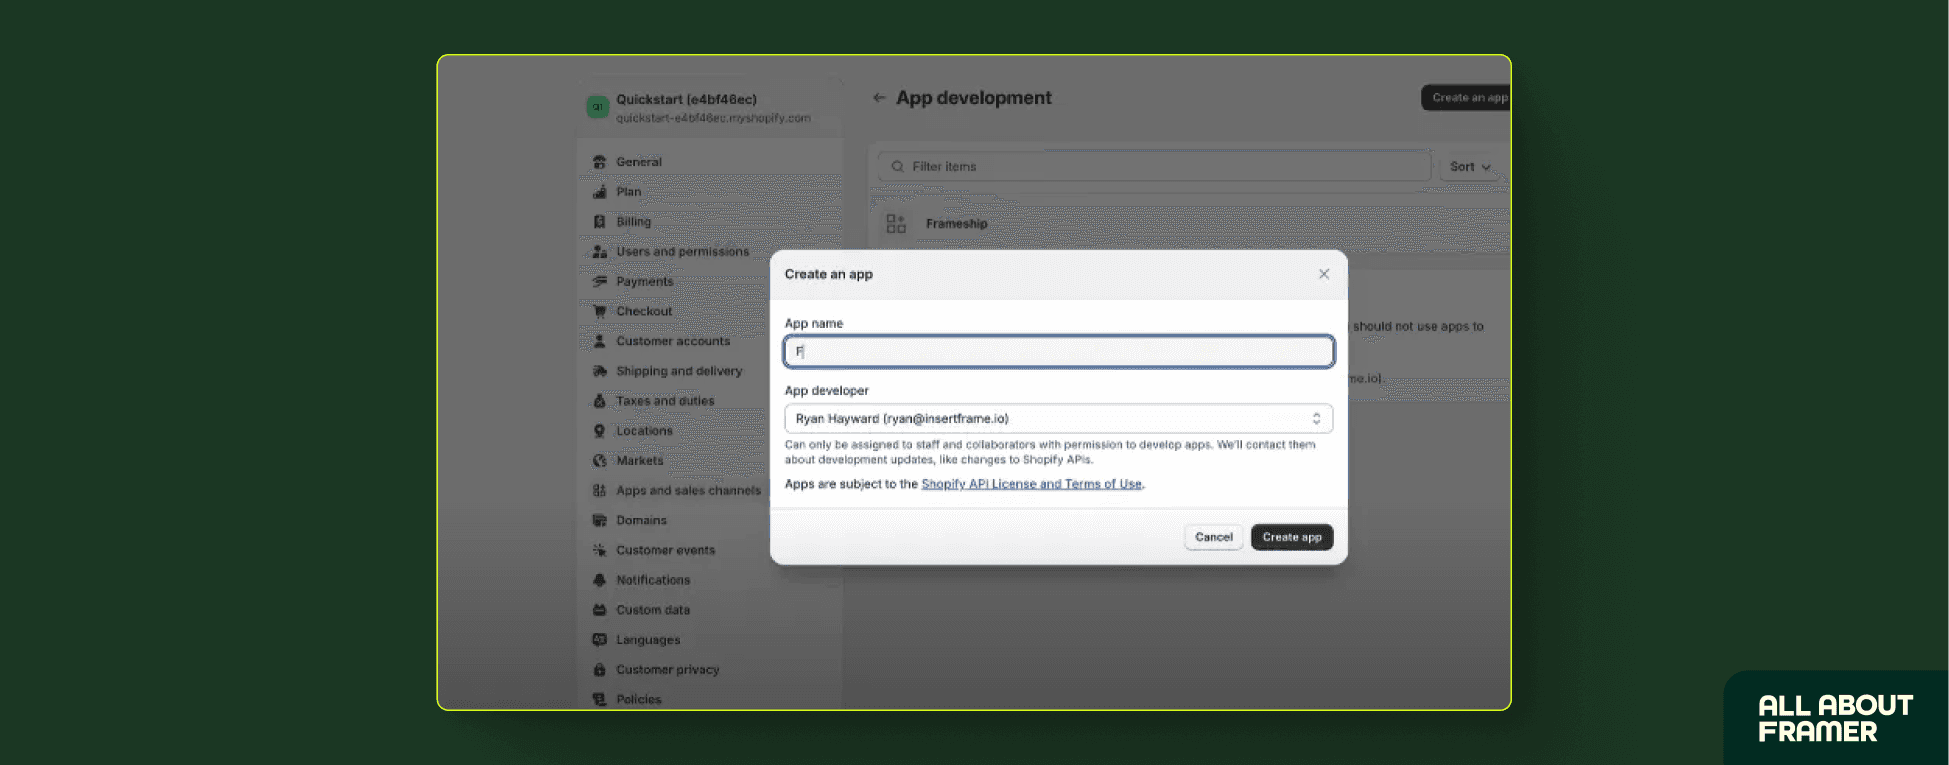Viewport: 1949px width, 765px height.
Task: Click the Quickstart (e4bf46ec) store name
Action: point(686,99)
